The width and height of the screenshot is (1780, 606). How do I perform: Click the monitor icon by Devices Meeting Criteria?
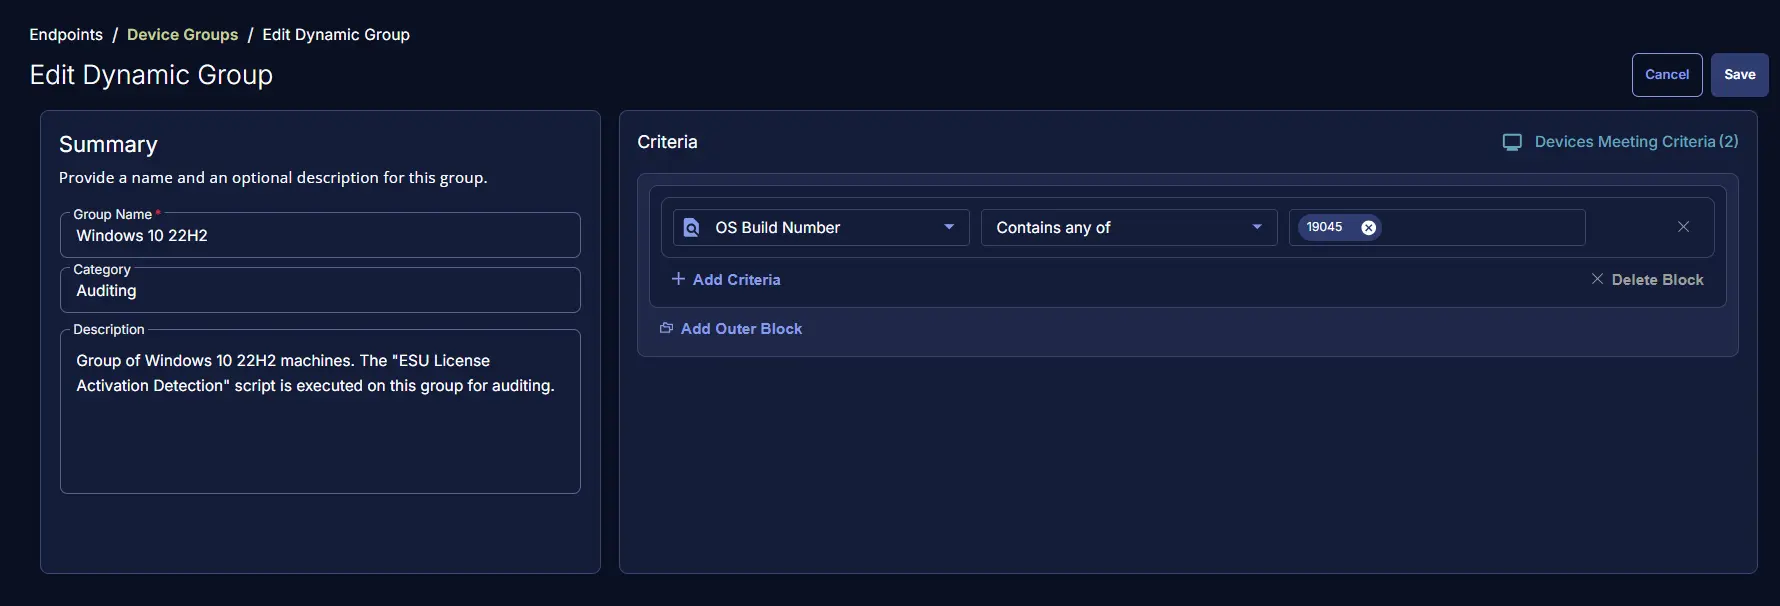1512,142
